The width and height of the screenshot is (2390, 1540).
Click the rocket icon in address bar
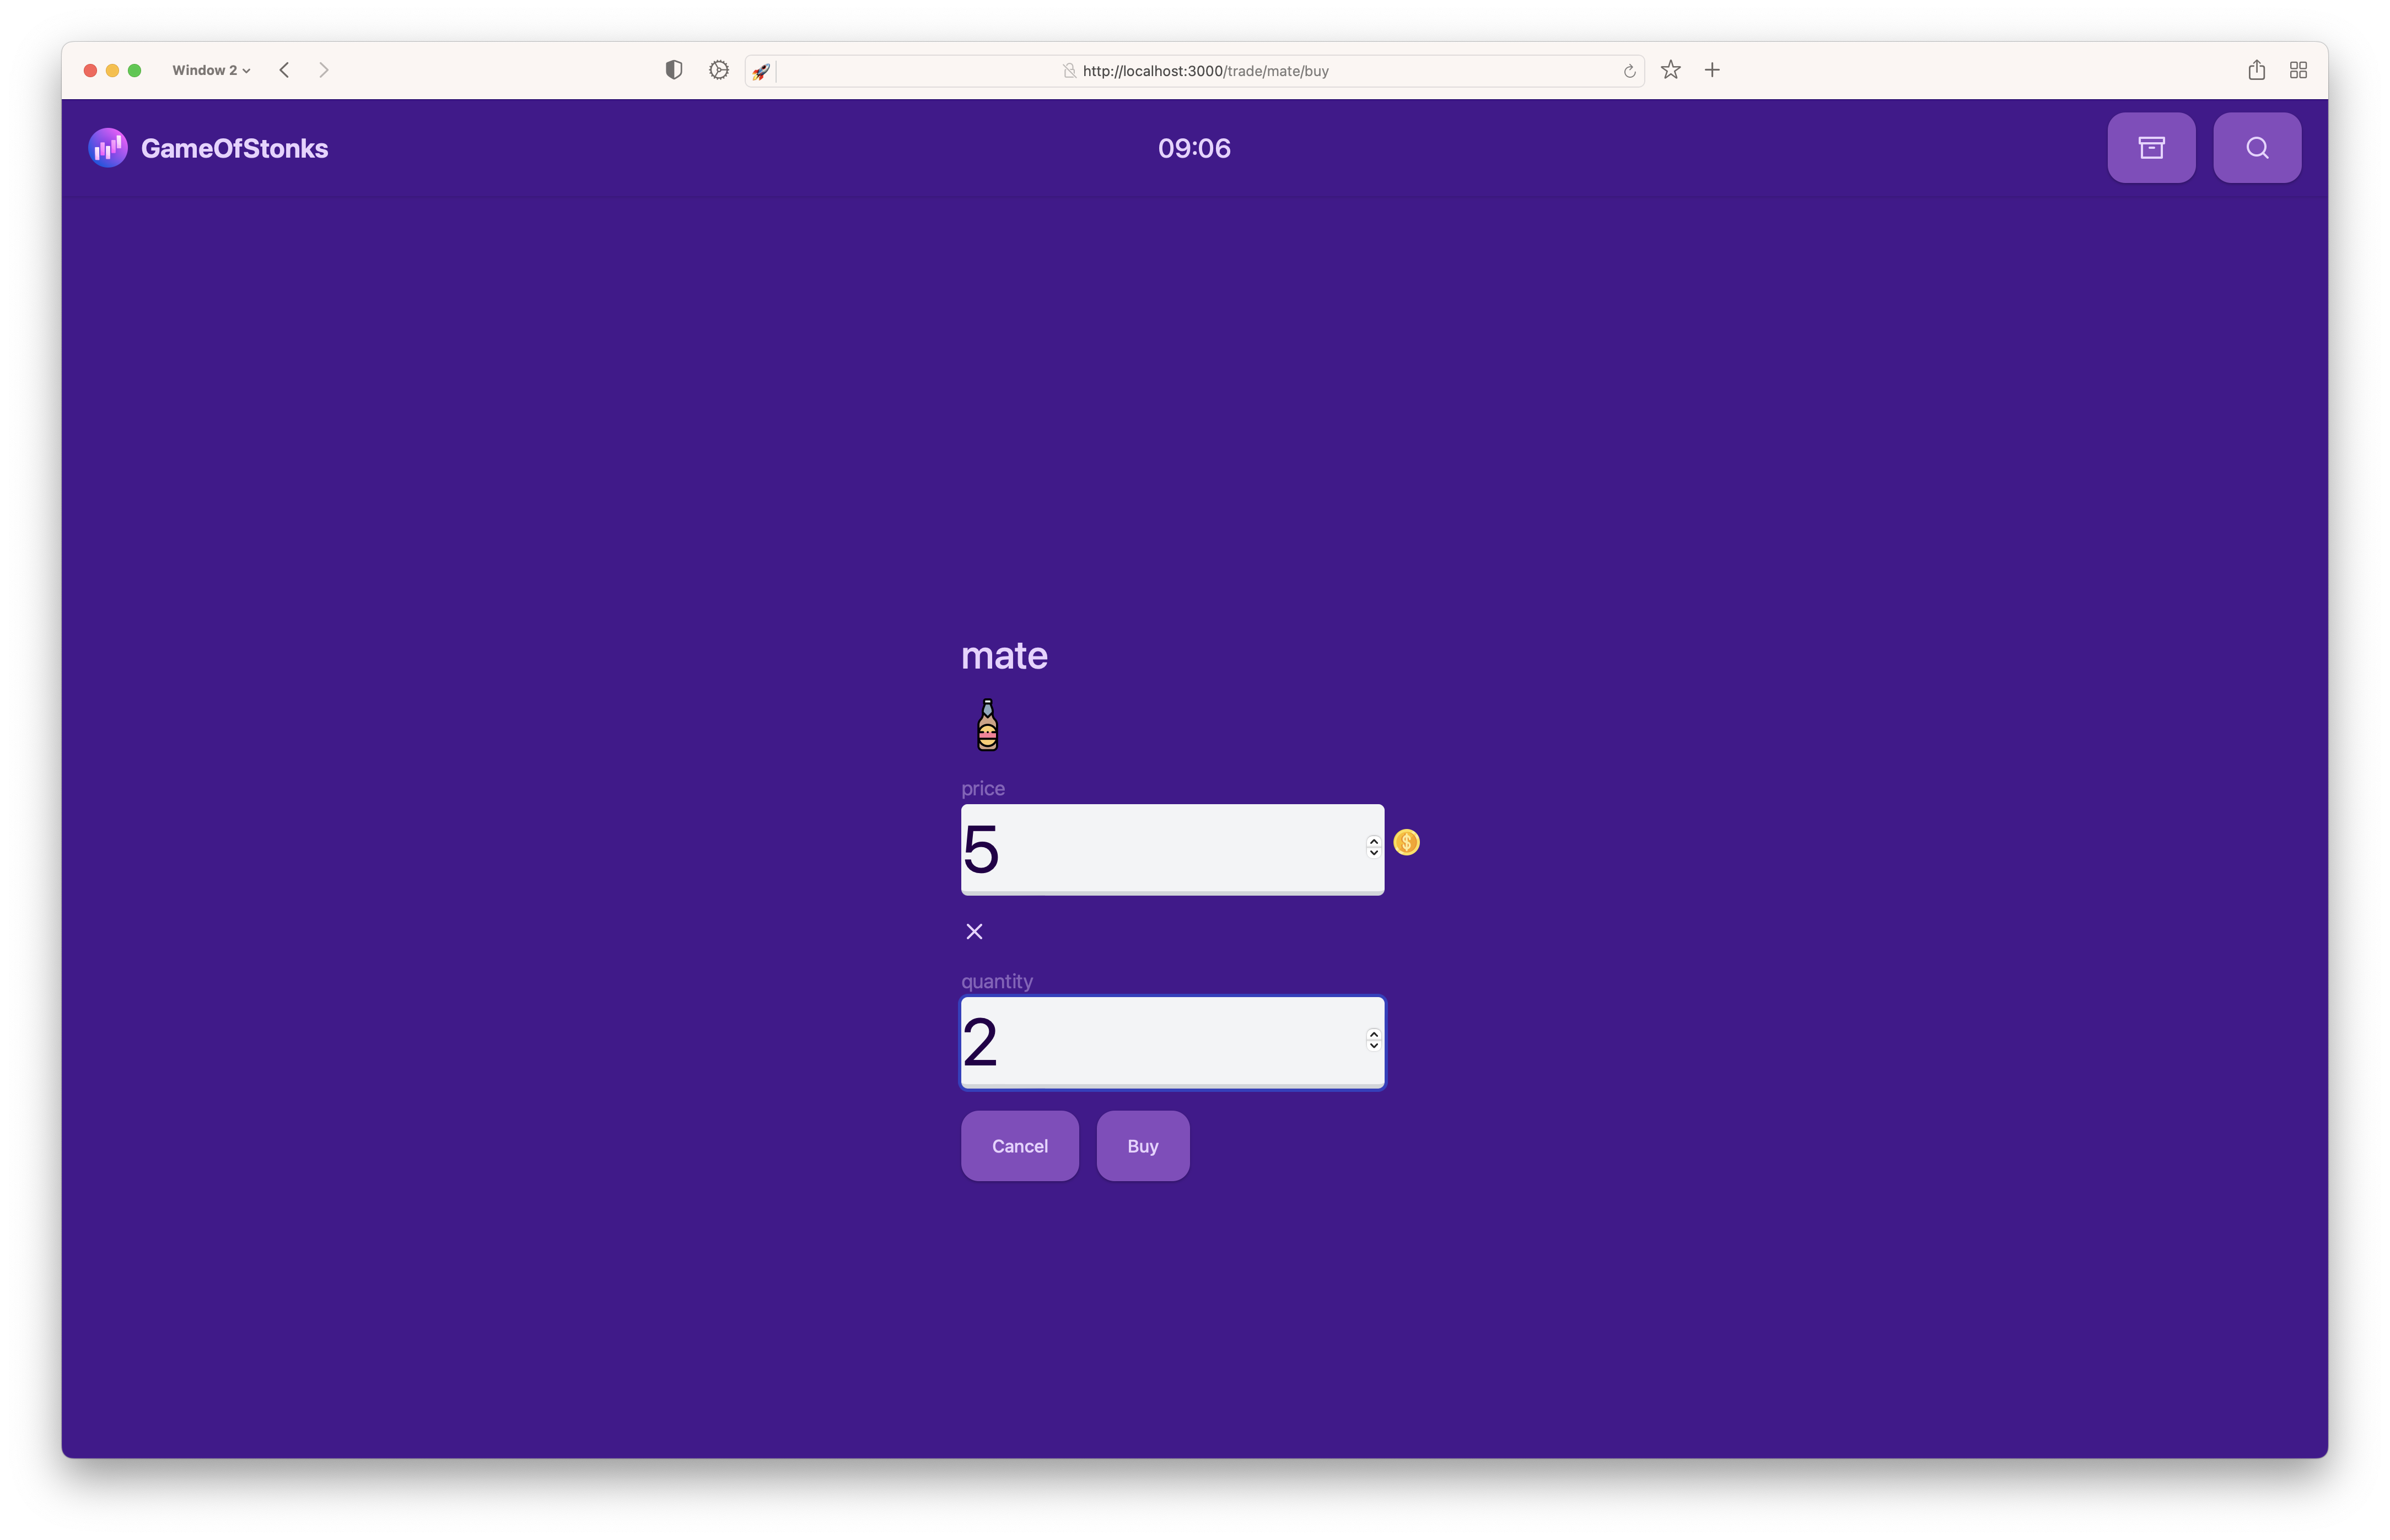(761, 71)
